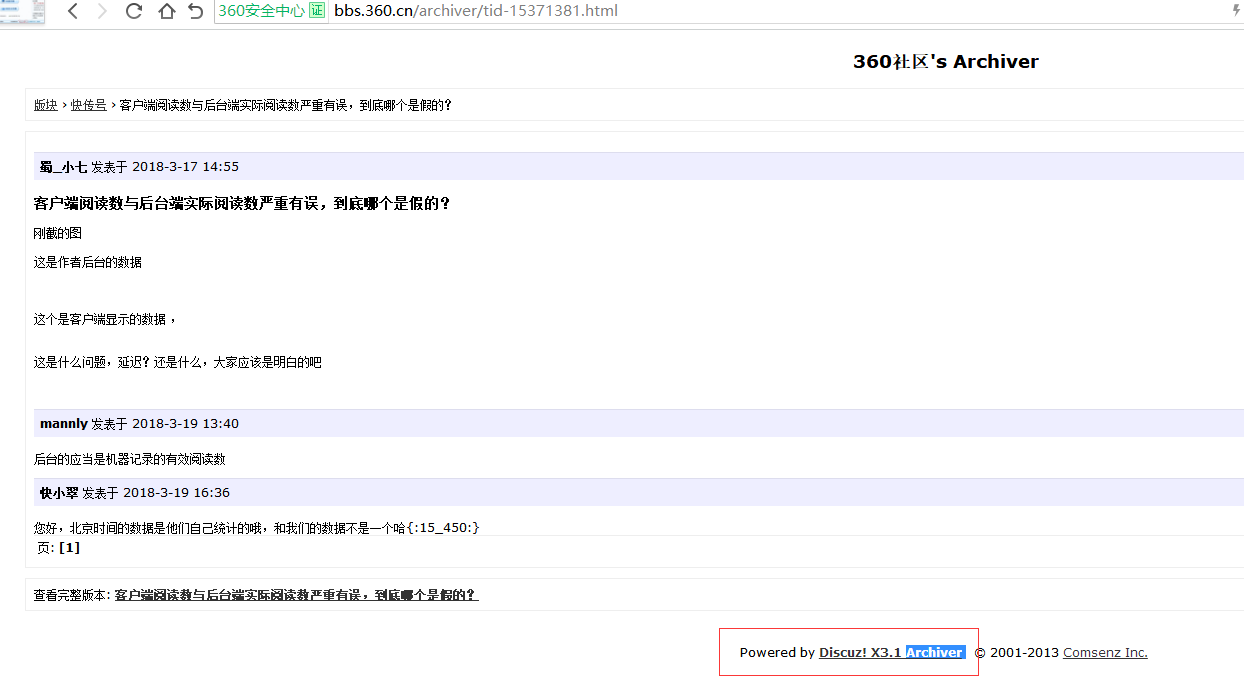Click author name 快小翠
This screenshot has width=1244, height=684.
coord(59,493)
